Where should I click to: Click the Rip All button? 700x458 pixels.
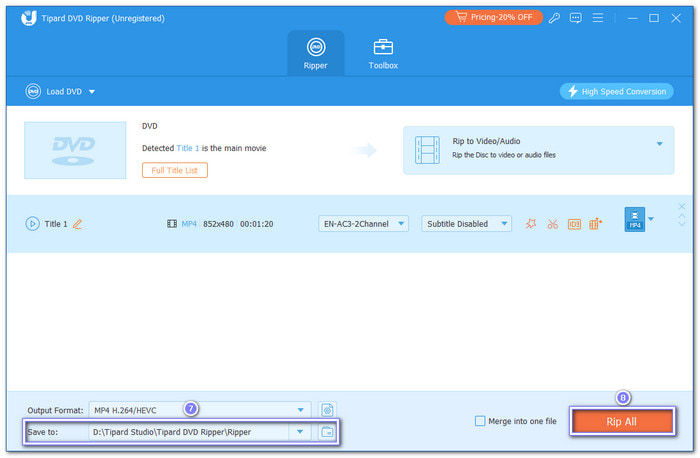tap(622, 421)
